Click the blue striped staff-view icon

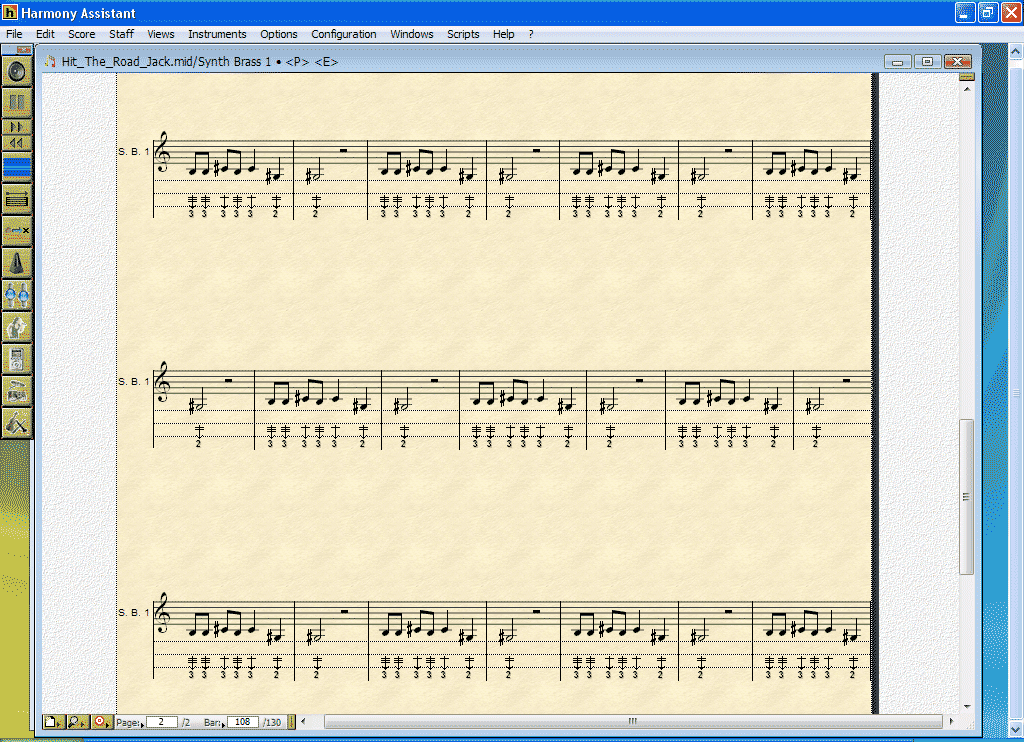tap(17, 167)
